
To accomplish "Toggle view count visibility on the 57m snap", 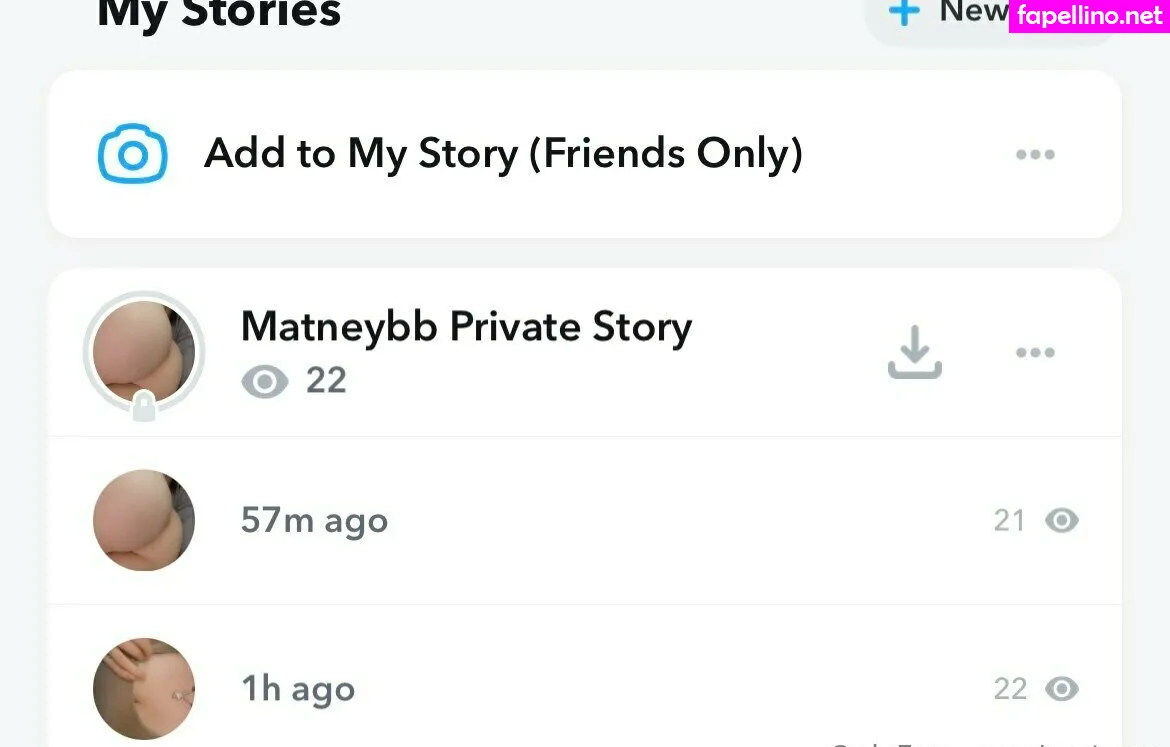I will click(1062, 520).
